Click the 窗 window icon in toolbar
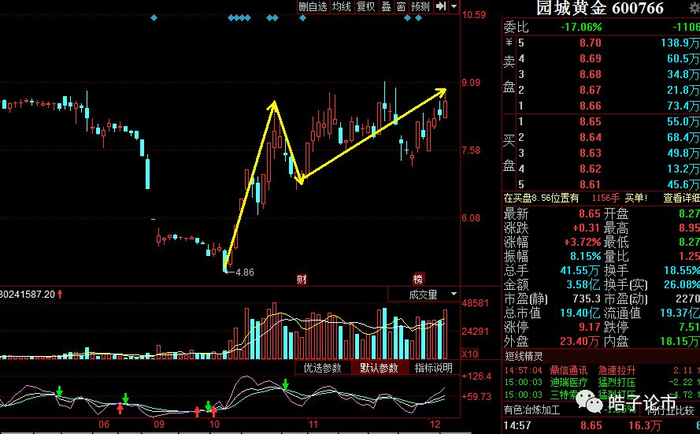The width and height of the screenshot is (700, 434). tap(401, 6)
